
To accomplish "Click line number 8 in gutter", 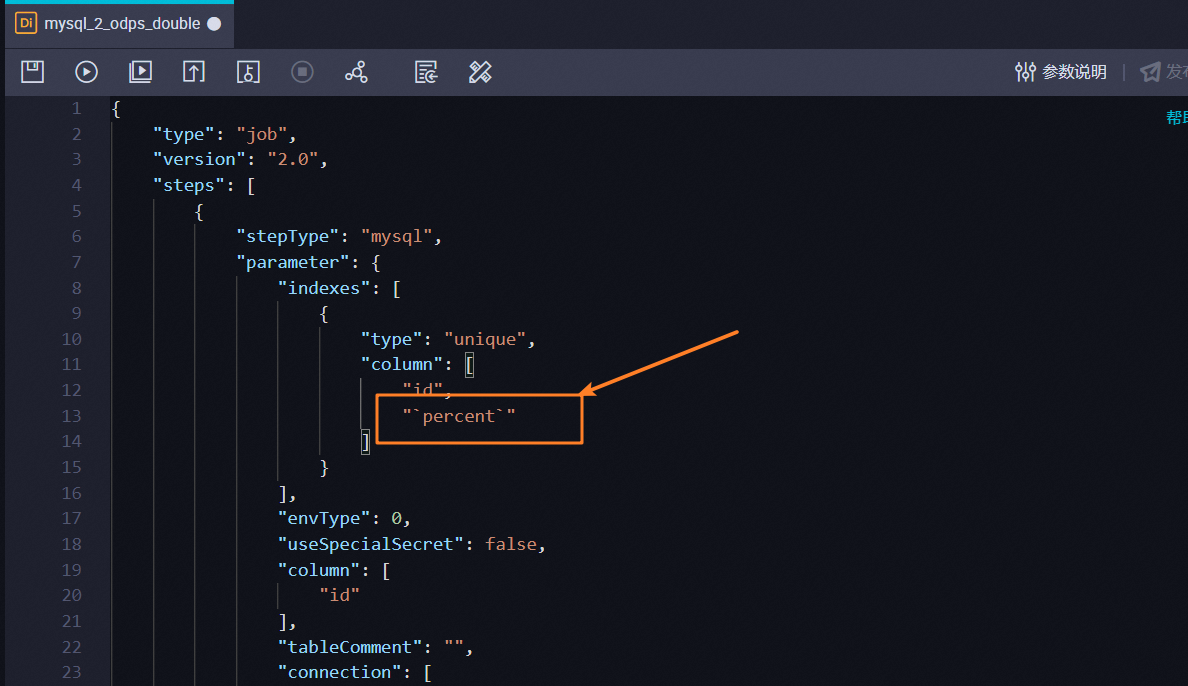I will pyautogui.click(x=77, y=288).
